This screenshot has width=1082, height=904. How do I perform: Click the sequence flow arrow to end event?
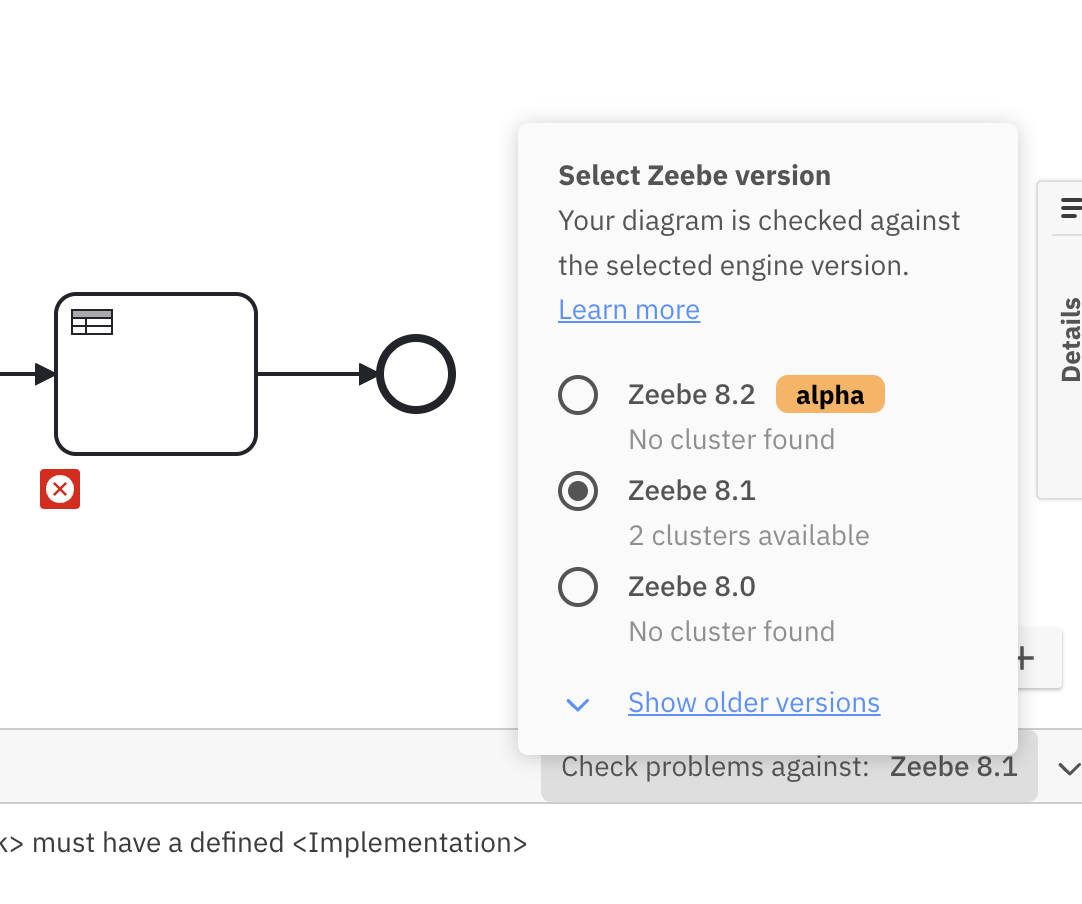316,374
